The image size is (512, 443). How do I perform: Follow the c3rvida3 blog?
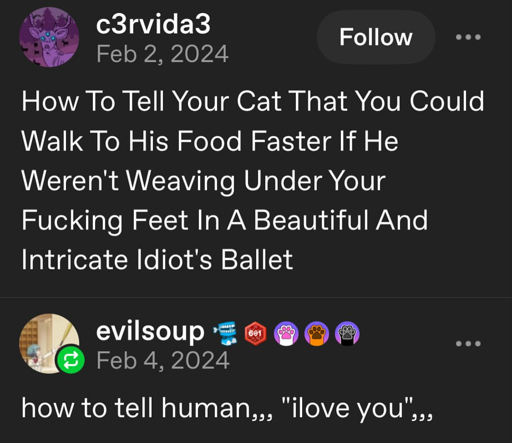(x=376, y=37)
